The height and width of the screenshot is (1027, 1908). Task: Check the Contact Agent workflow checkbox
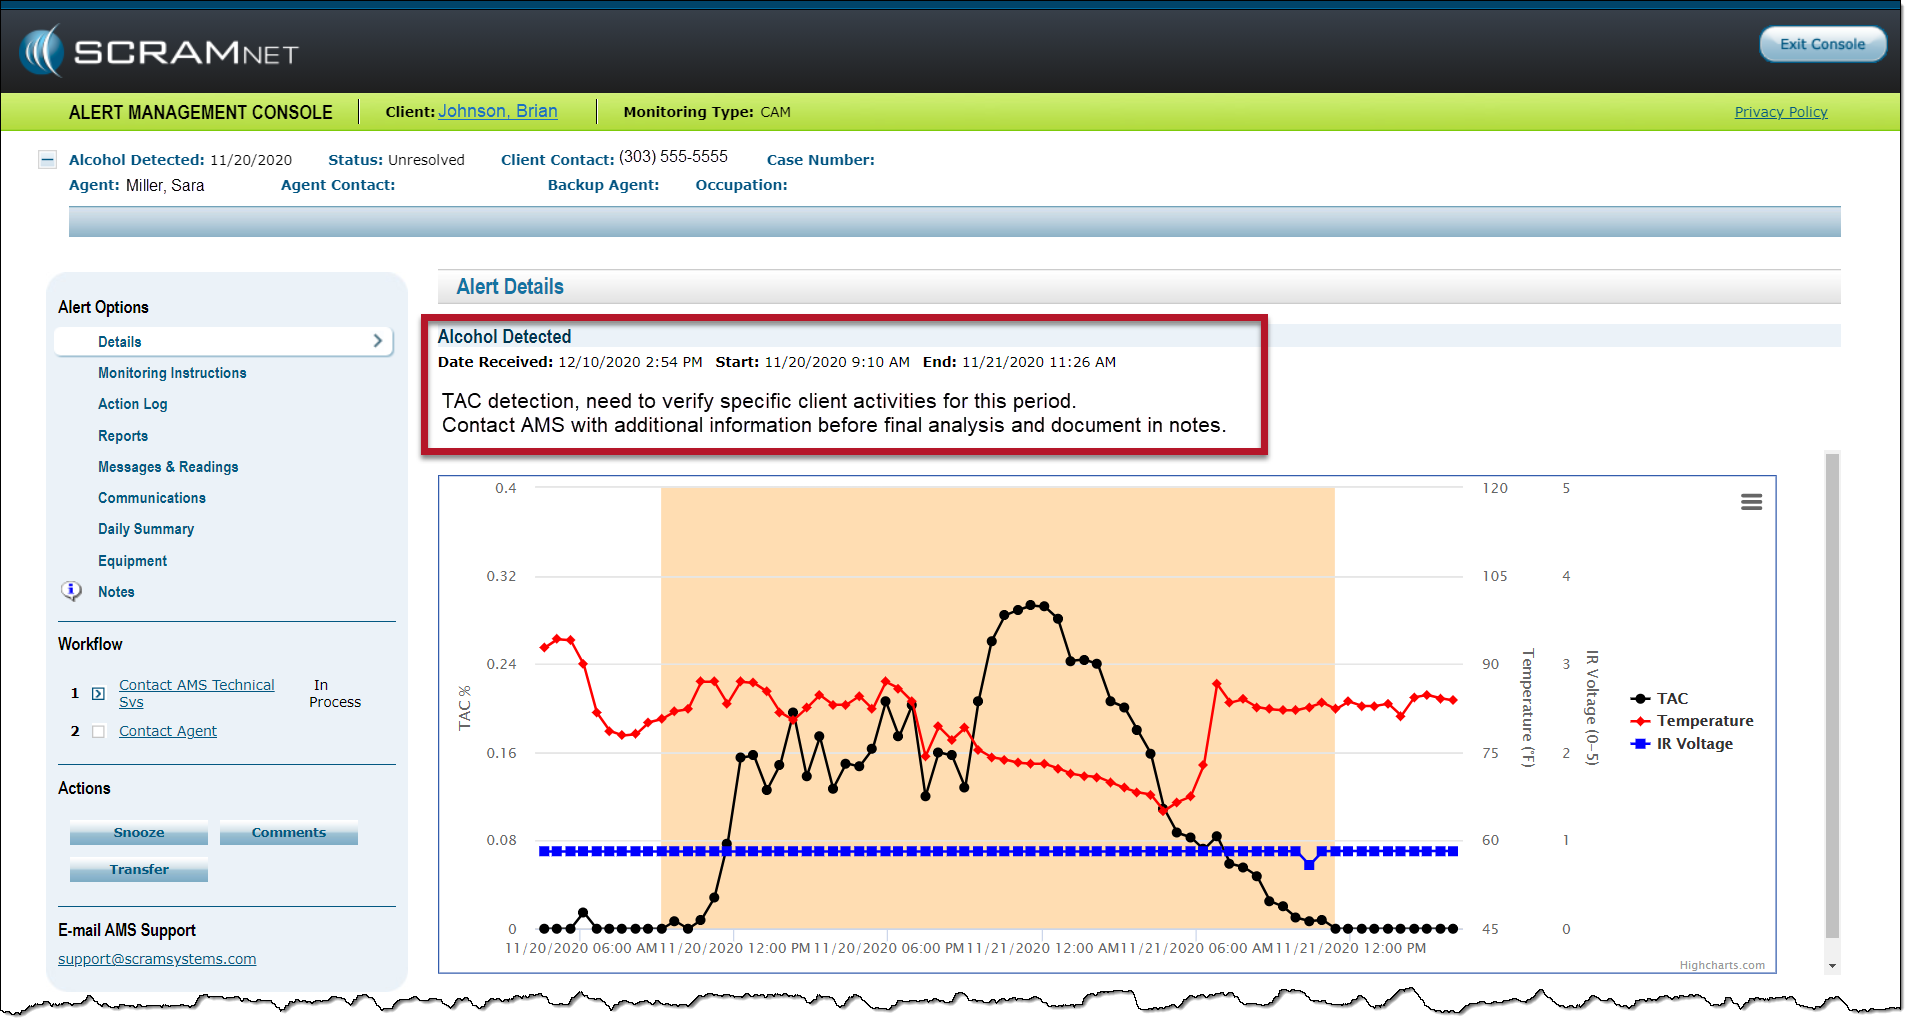click(x=98, y=731)
